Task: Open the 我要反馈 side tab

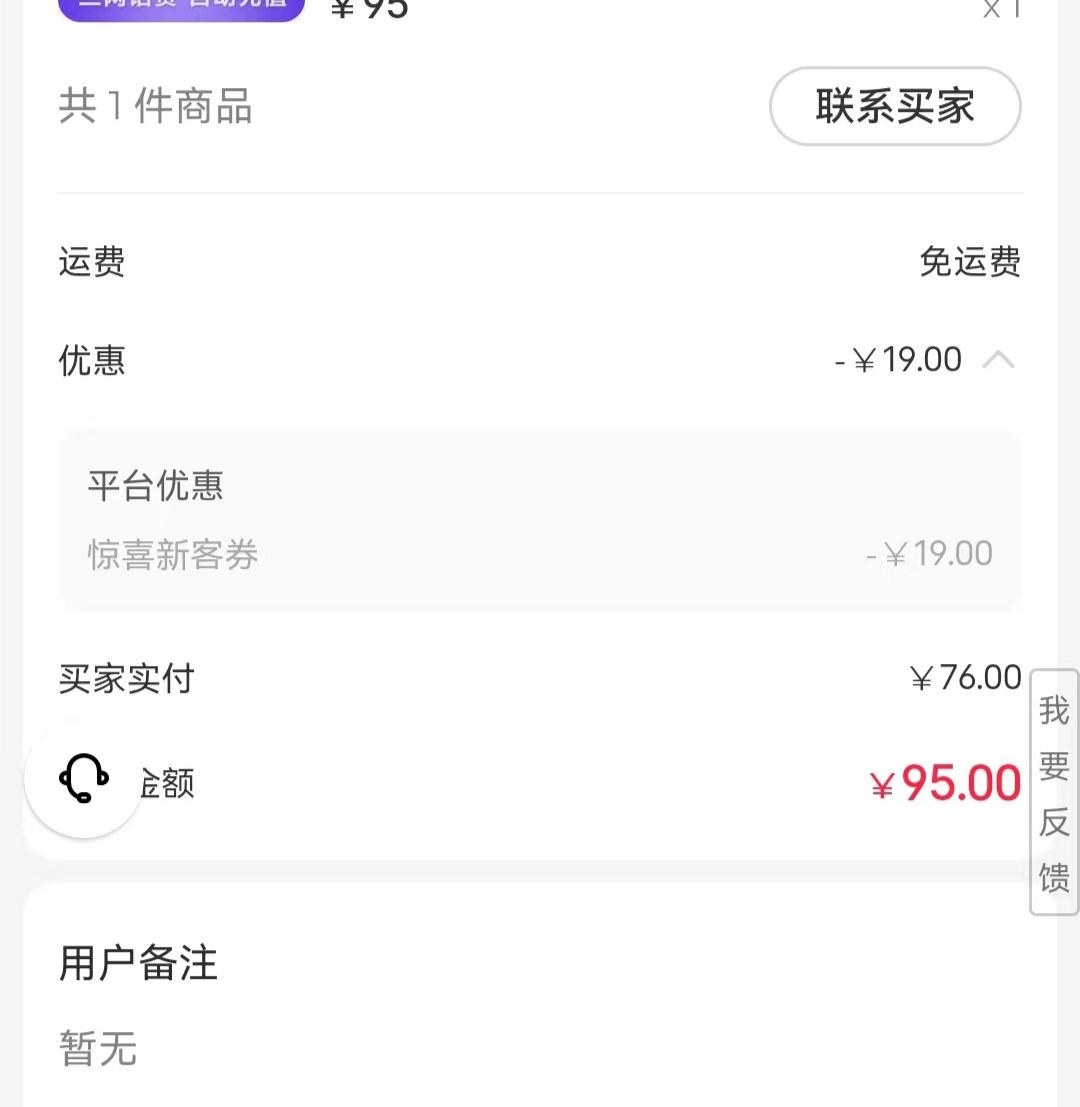Action: click(1054, 792)
